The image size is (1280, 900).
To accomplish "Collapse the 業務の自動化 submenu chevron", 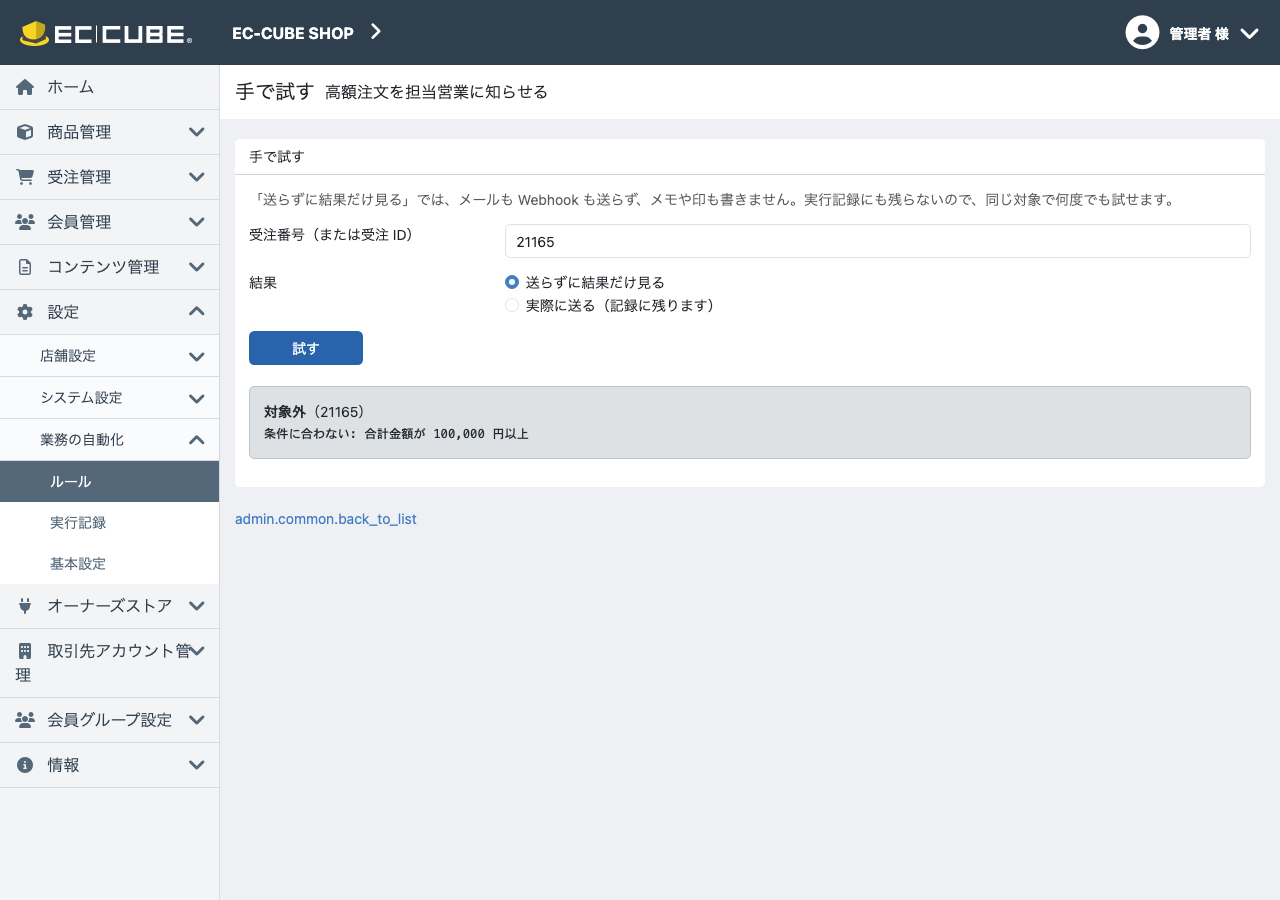I will (x=197, y=440).
